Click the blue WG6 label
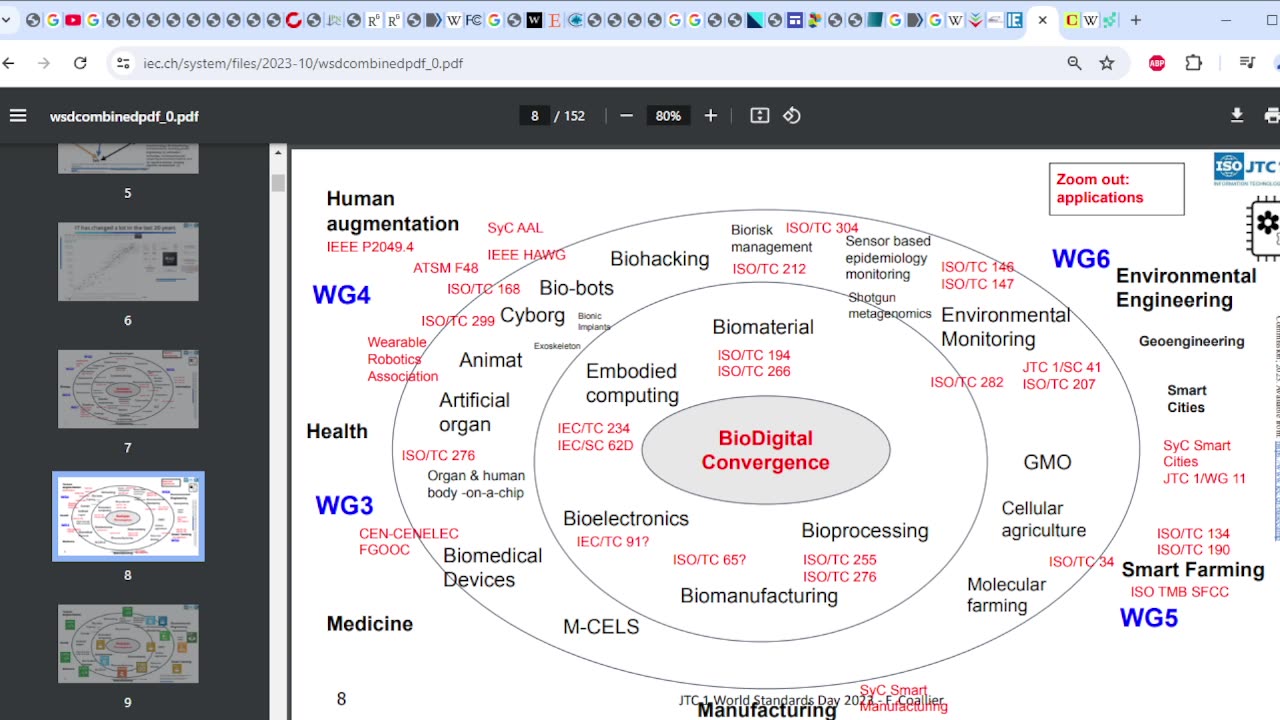 tap(1081, 259)
